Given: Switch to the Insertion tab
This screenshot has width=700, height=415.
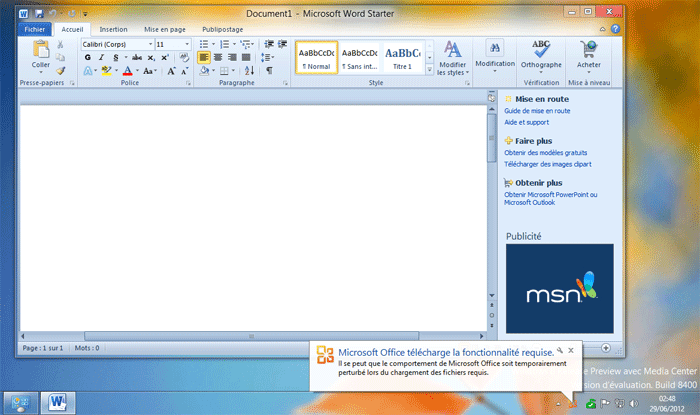Looking at the screenshot, I should [x=113, y=29].
